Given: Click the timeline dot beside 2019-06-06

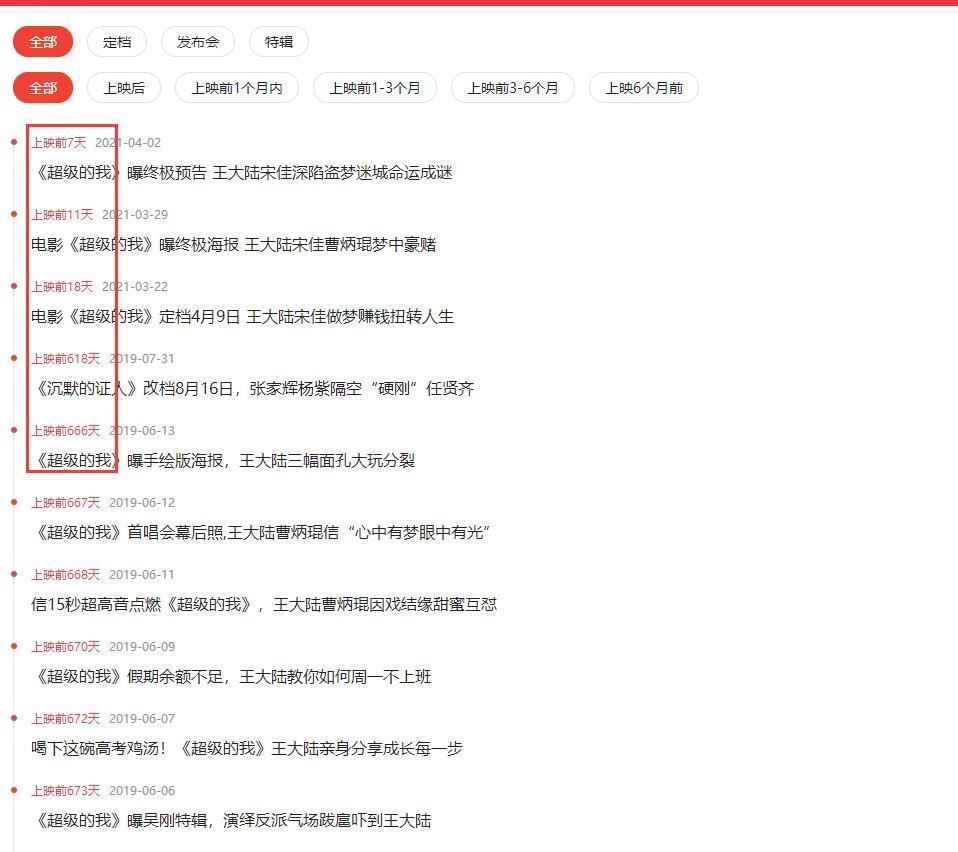Looking at the screenshot, I should point(12,790).
